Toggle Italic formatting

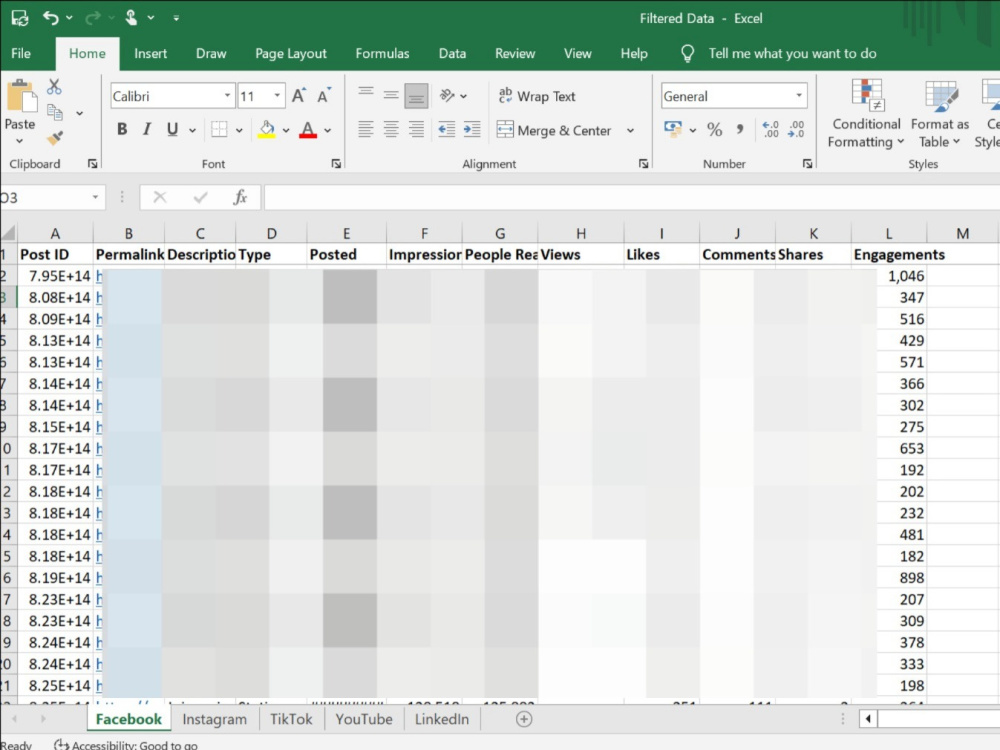(147, 129)
